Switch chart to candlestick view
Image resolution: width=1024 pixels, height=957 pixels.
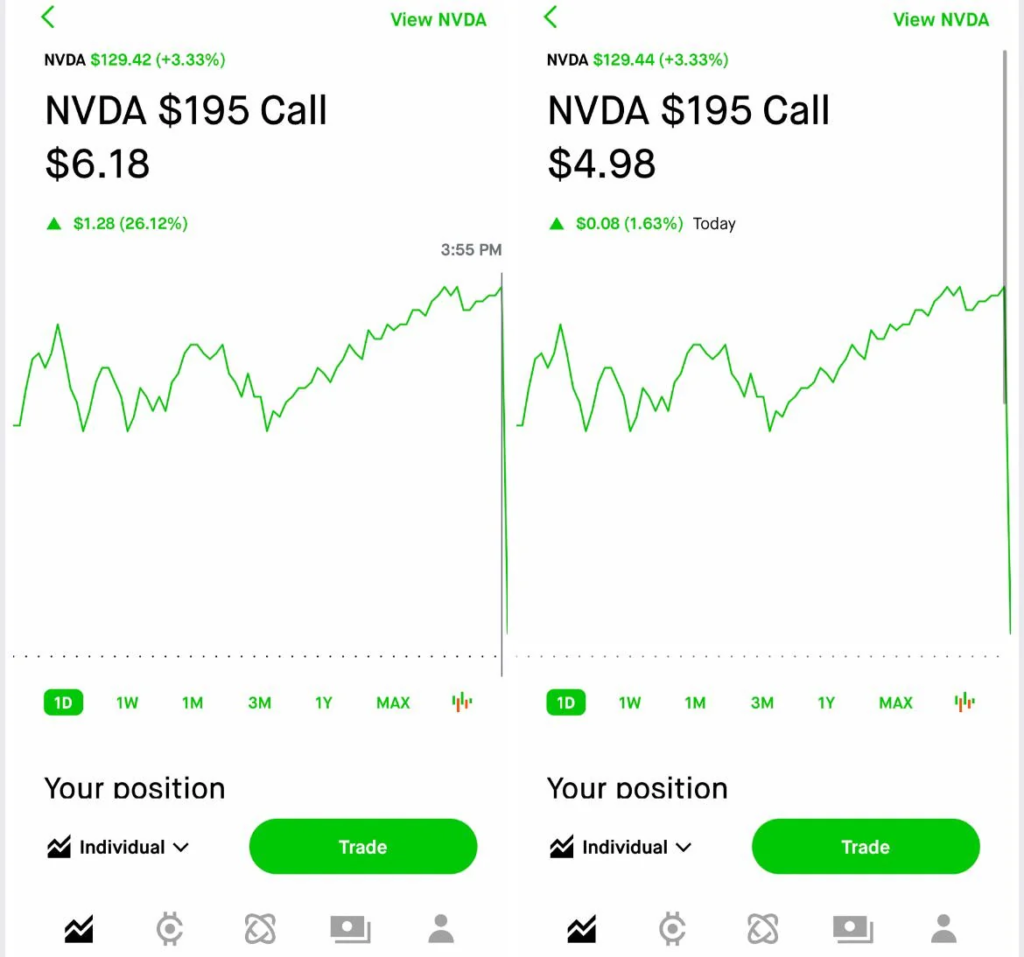461,702
